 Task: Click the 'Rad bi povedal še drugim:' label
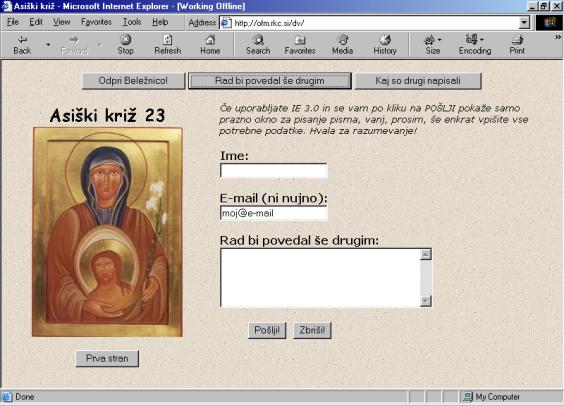tap(299, 241)
